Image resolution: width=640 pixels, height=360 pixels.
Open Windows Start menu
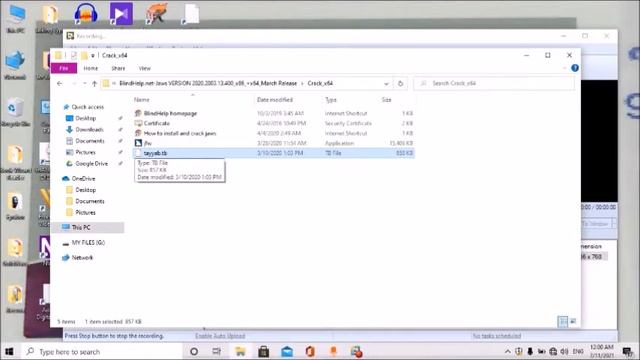click(x=9, y=351)
